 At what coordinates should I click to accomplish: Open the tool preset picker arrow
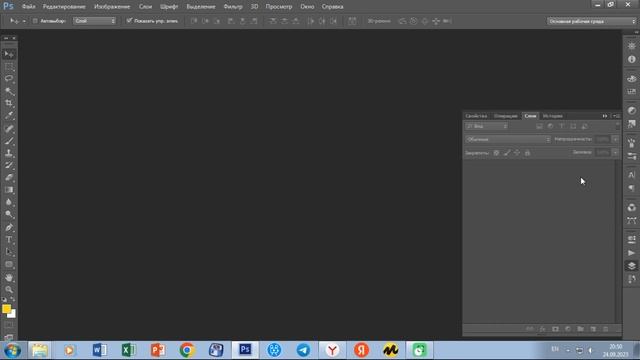pos(24,21)
